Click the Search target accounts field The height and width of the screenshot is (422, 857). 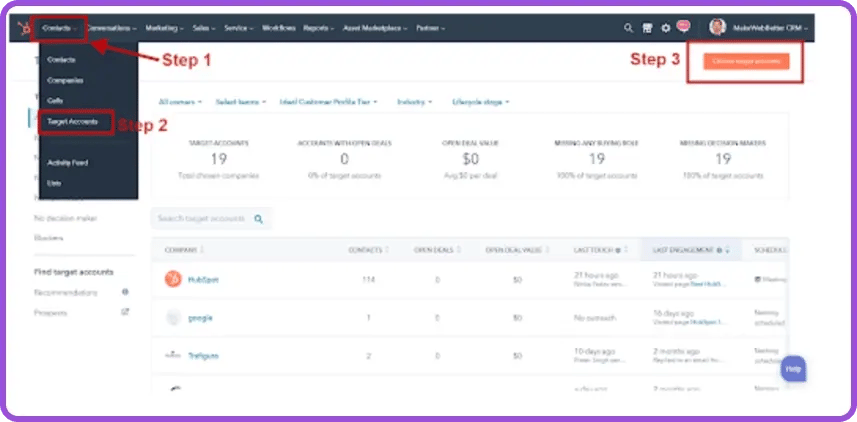212,219
